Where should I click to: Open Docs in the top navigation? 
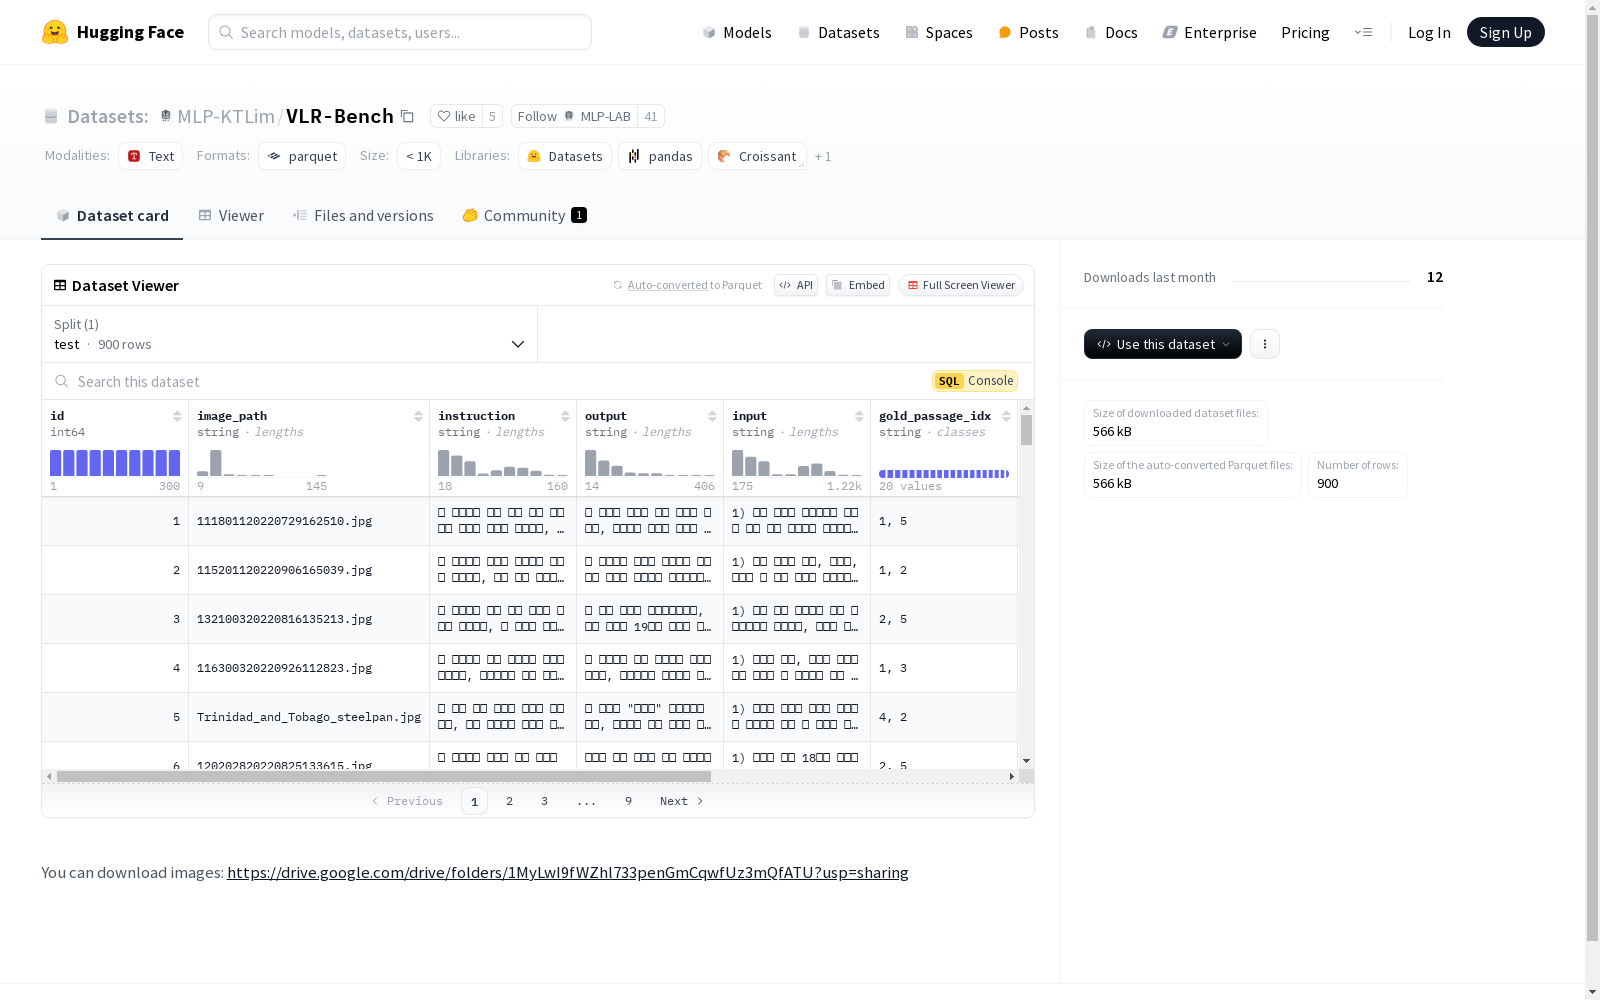(1111, 32)
